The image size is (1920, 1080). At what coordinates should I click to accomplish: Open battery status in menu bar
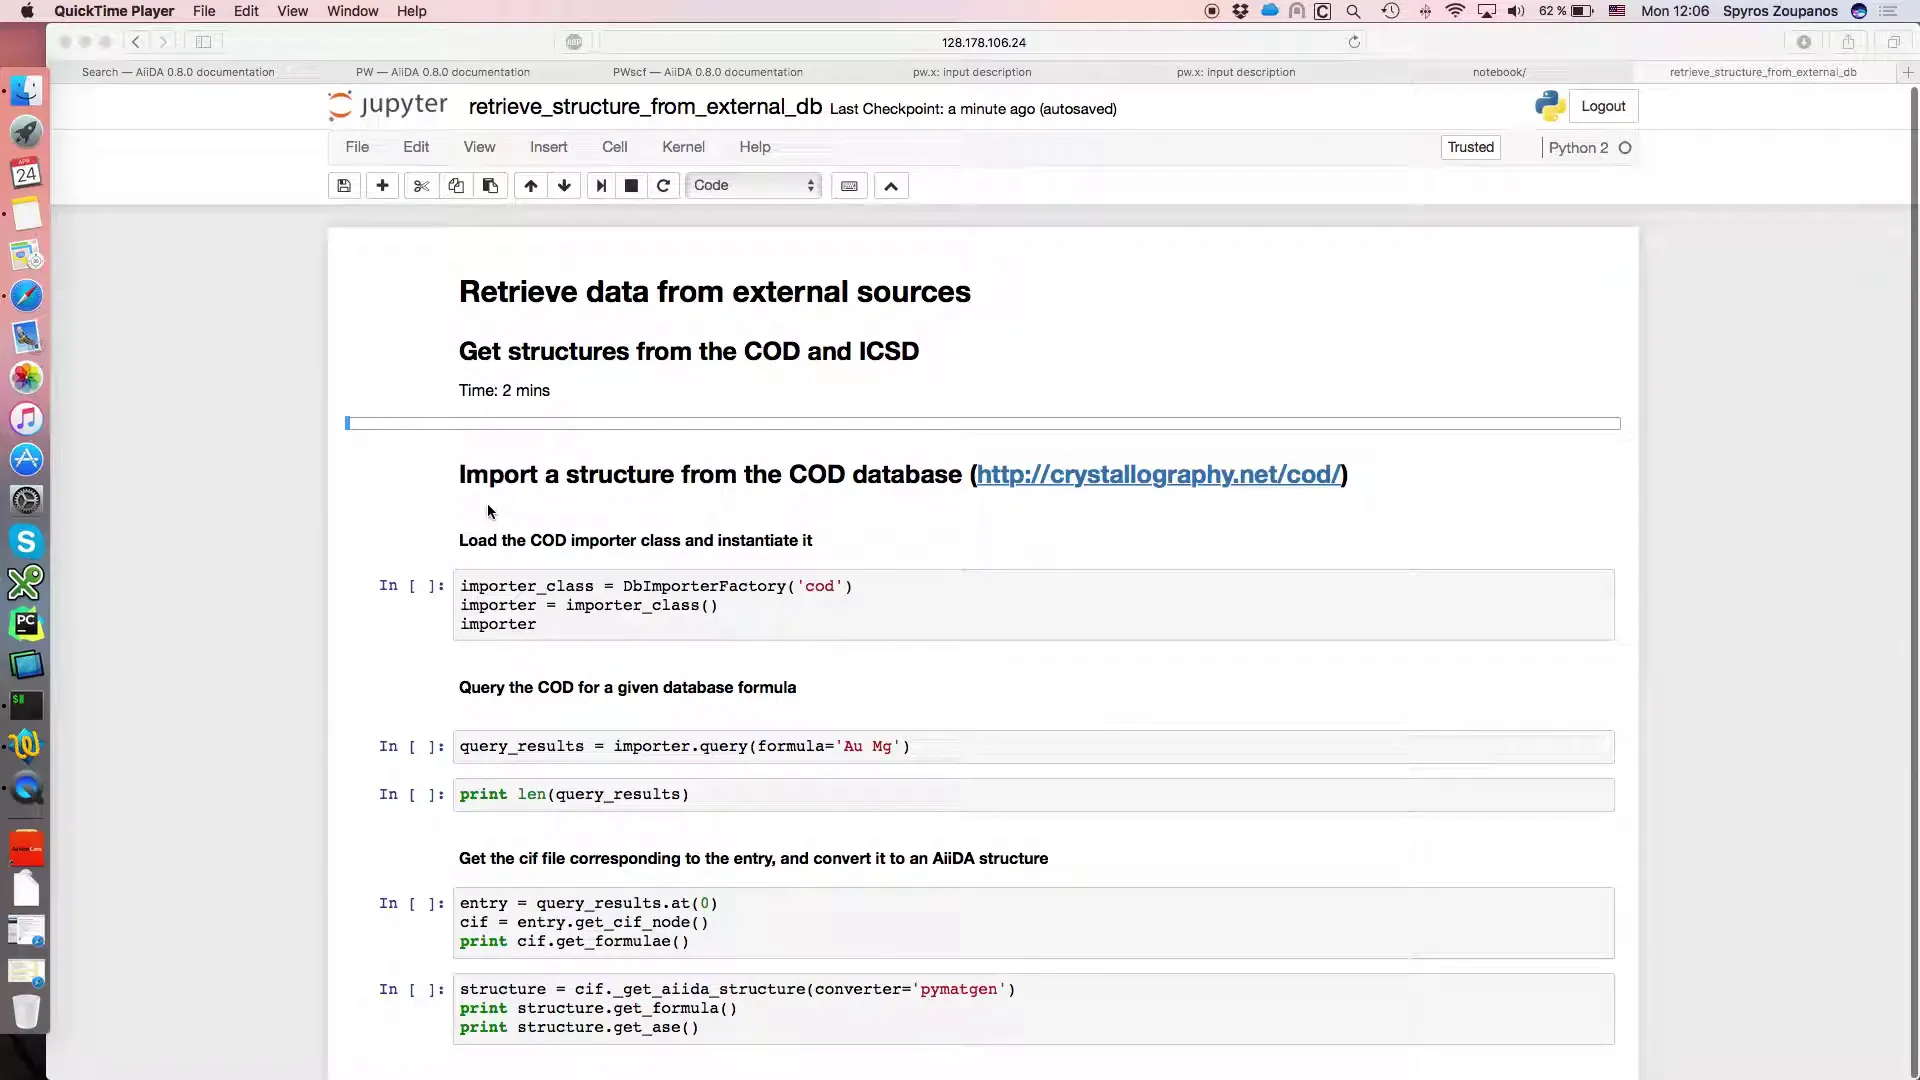[x=1582, y=11]
